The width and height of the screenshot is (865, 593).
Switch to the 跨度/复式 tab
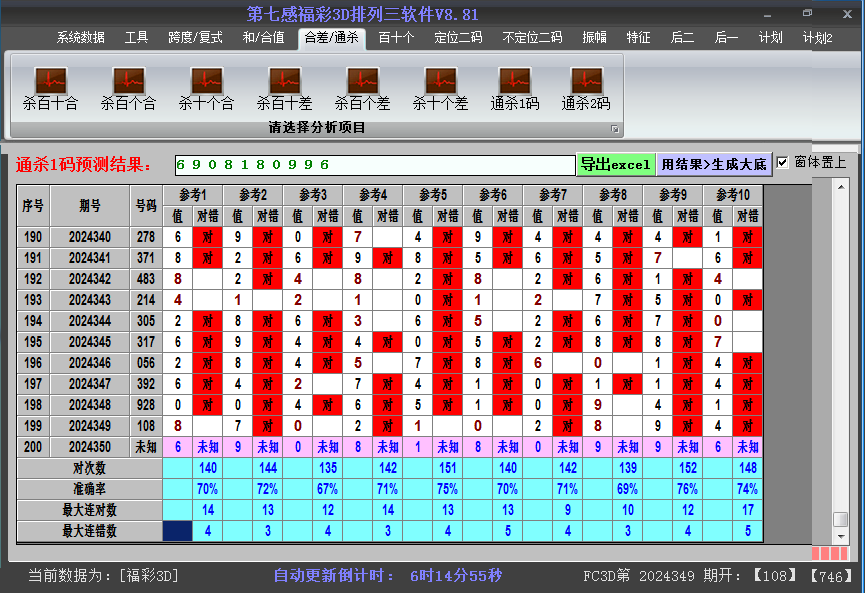pos(195,38)
